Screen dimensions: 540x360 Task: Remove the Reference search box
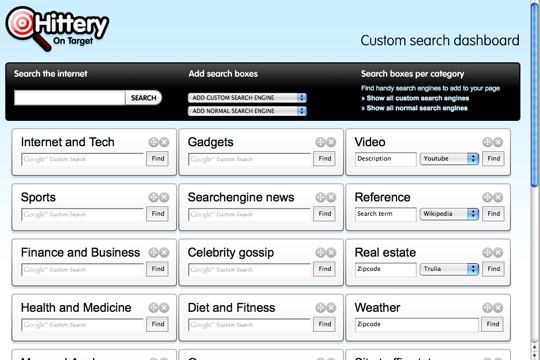pos(498,197)
